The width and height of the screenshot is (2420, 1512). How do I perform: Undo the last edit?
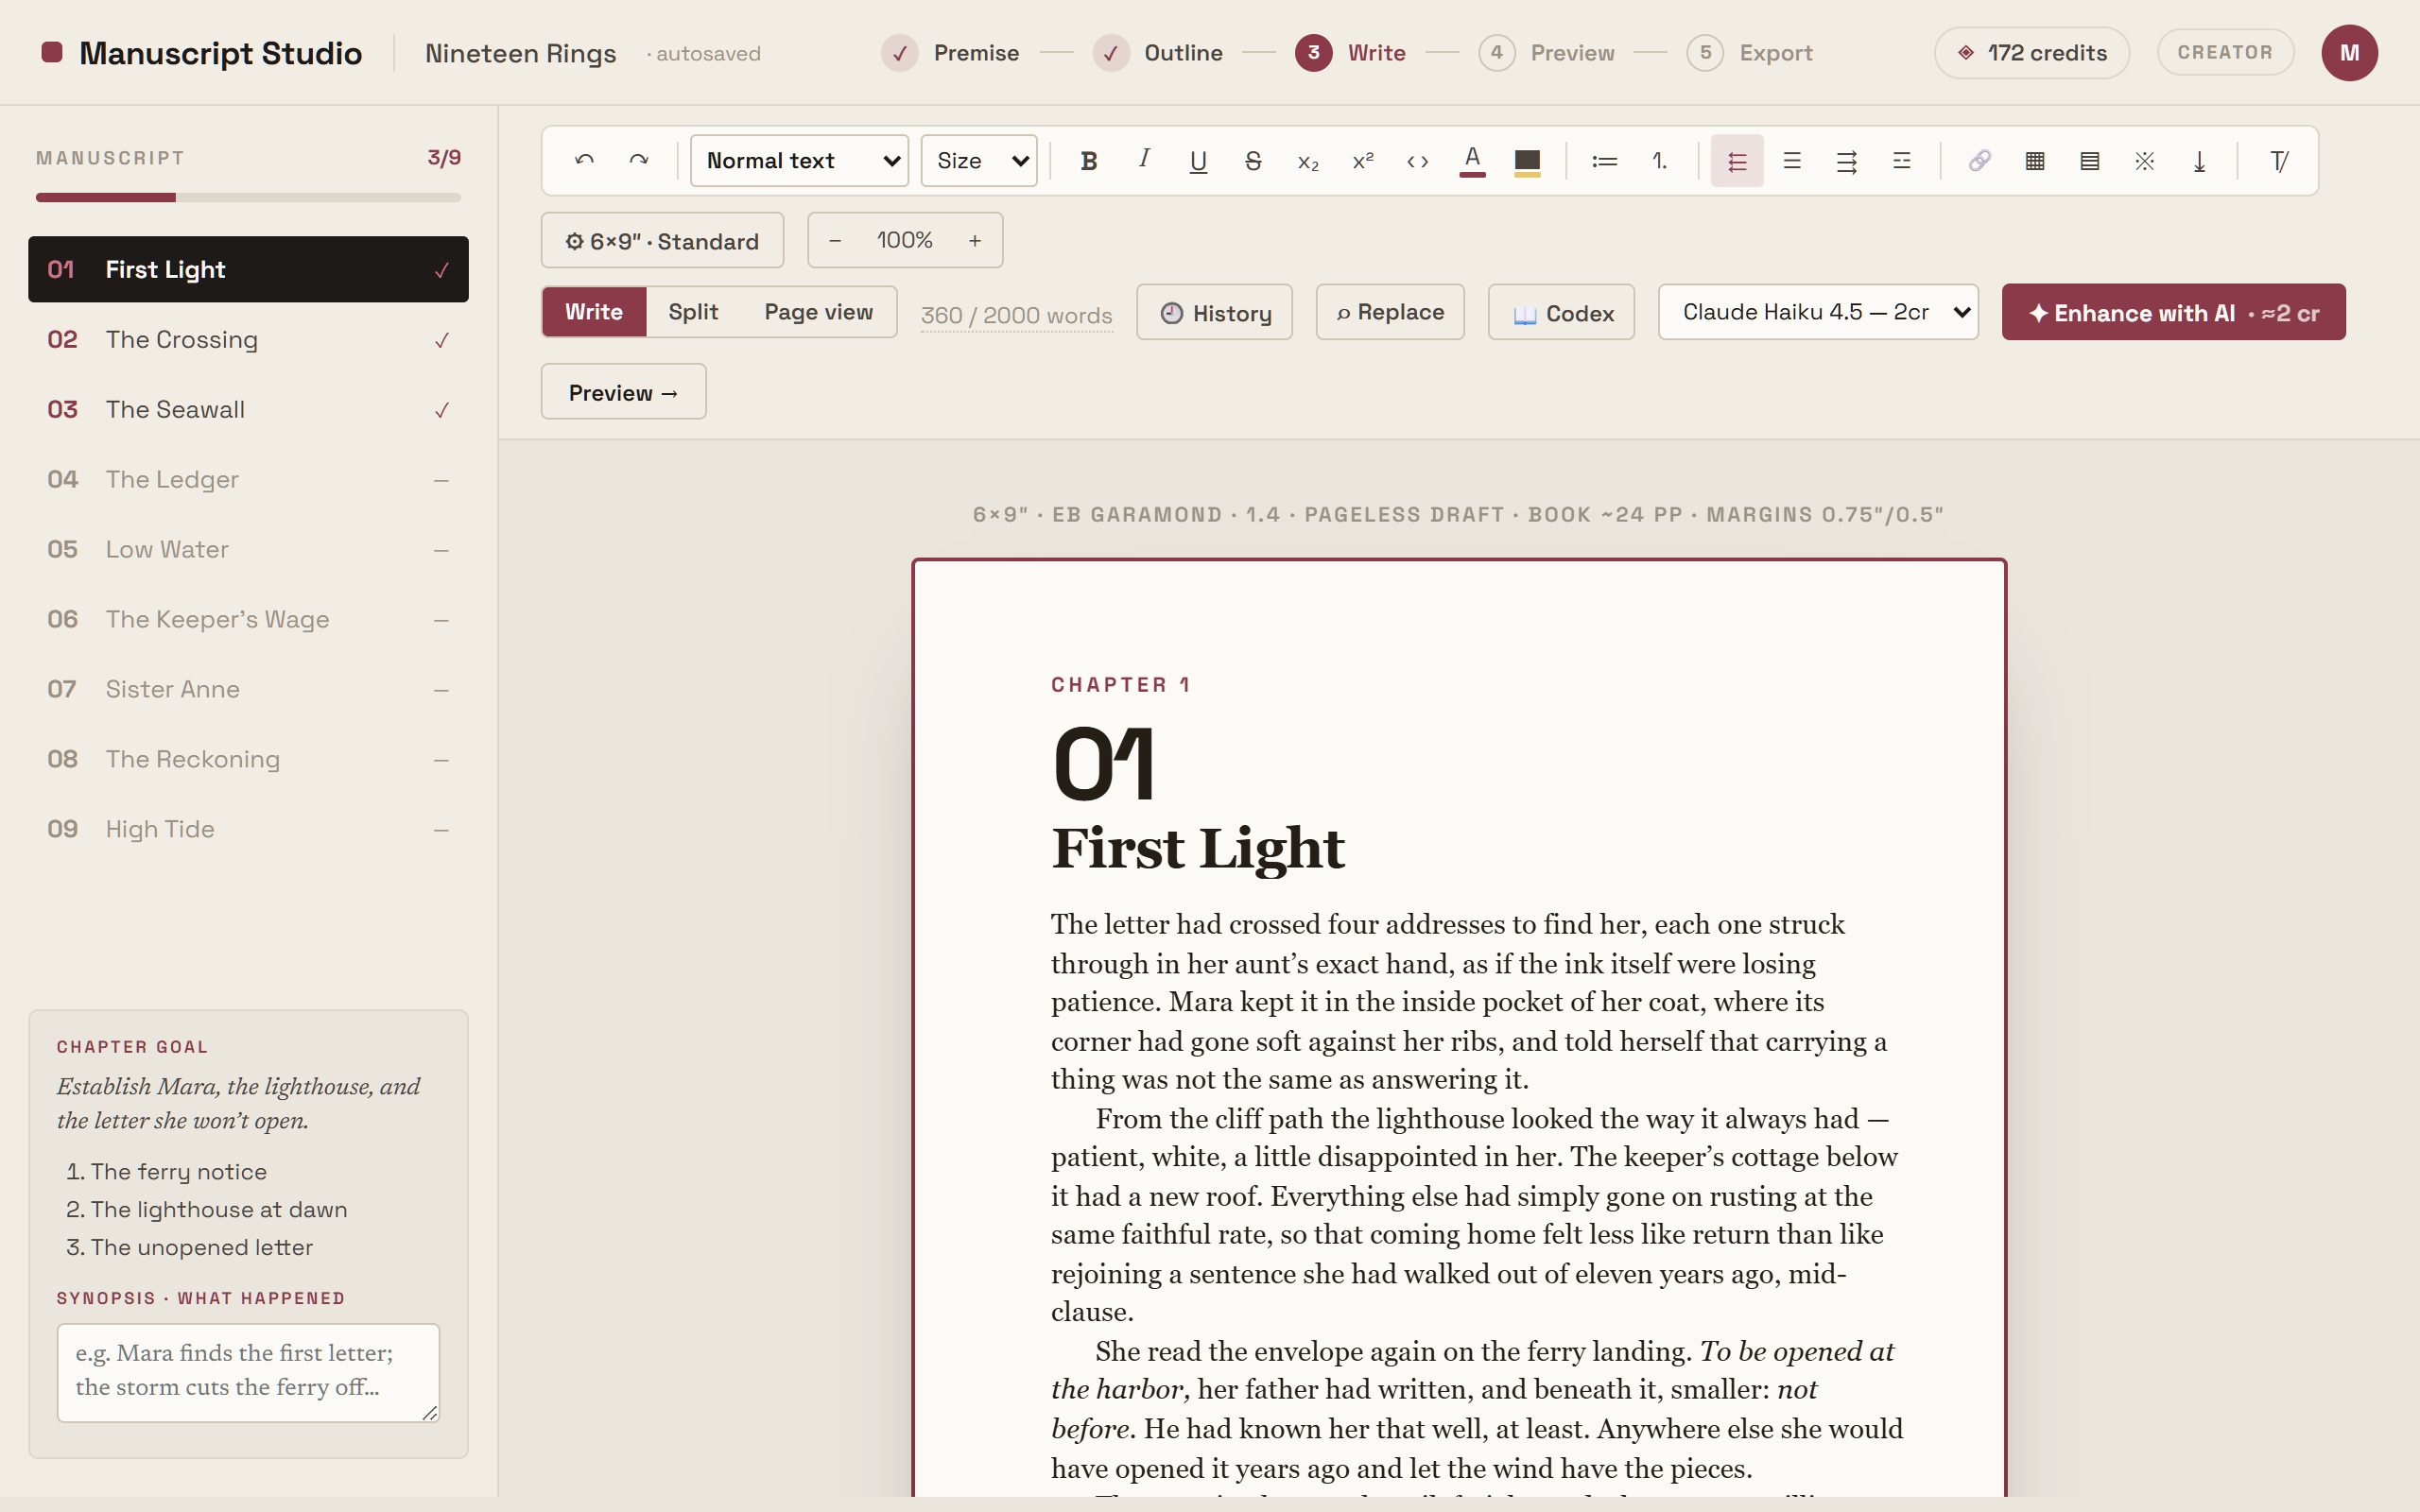(585, 160)
